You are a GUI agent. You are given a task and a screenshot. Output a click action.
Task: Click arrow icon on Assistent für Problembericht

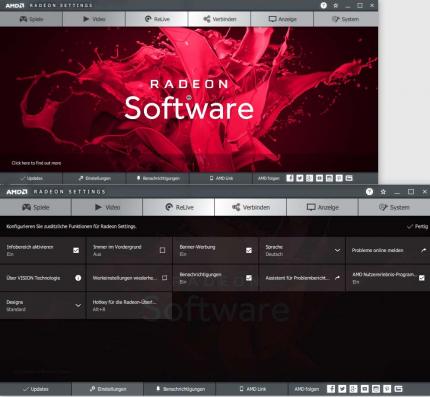coord(337,278)
